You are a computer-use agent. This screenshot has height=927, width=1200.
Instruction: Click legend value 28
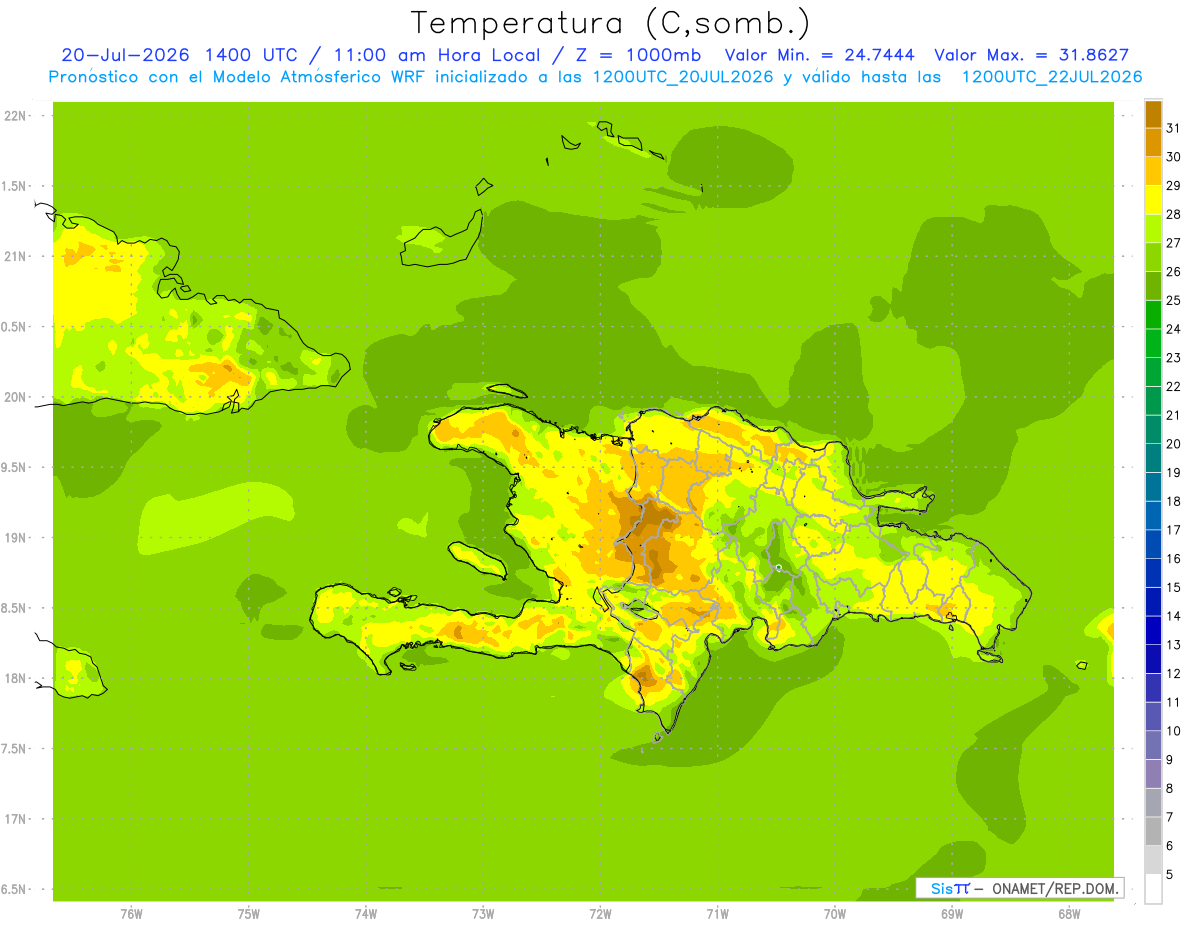(1174, 214)
